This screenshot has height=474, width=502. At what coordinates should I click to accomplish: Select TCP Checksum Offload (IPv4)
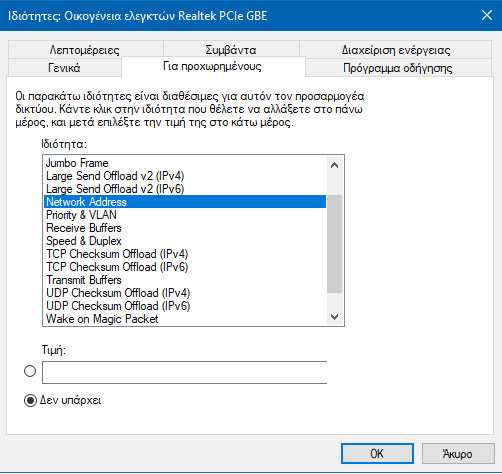pyautogui.click(x=185, y=254)
